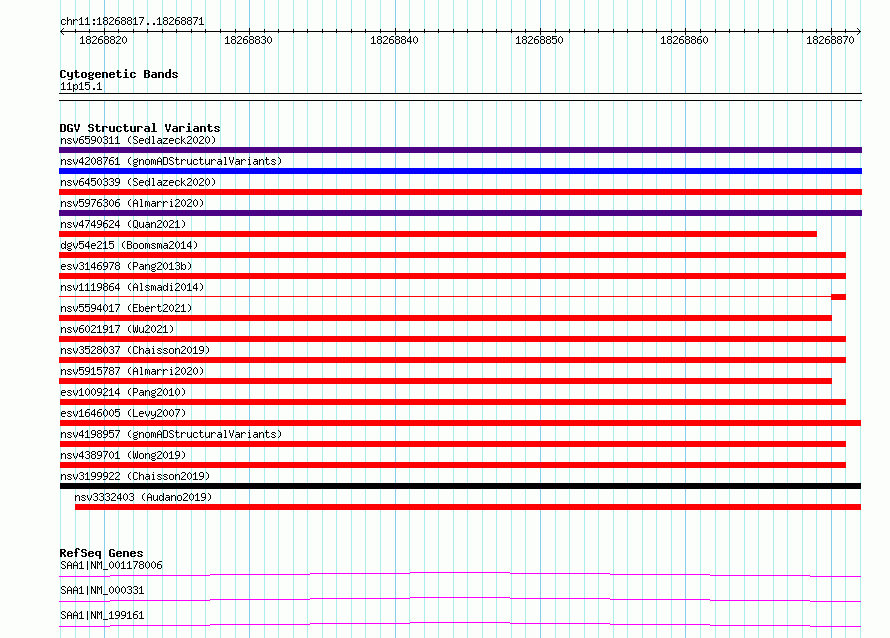The width and height of the screenshot is (890, 638).
Task: Open variant dgv54e215 (Boomsma2014) label
Action: pos(129,245)
